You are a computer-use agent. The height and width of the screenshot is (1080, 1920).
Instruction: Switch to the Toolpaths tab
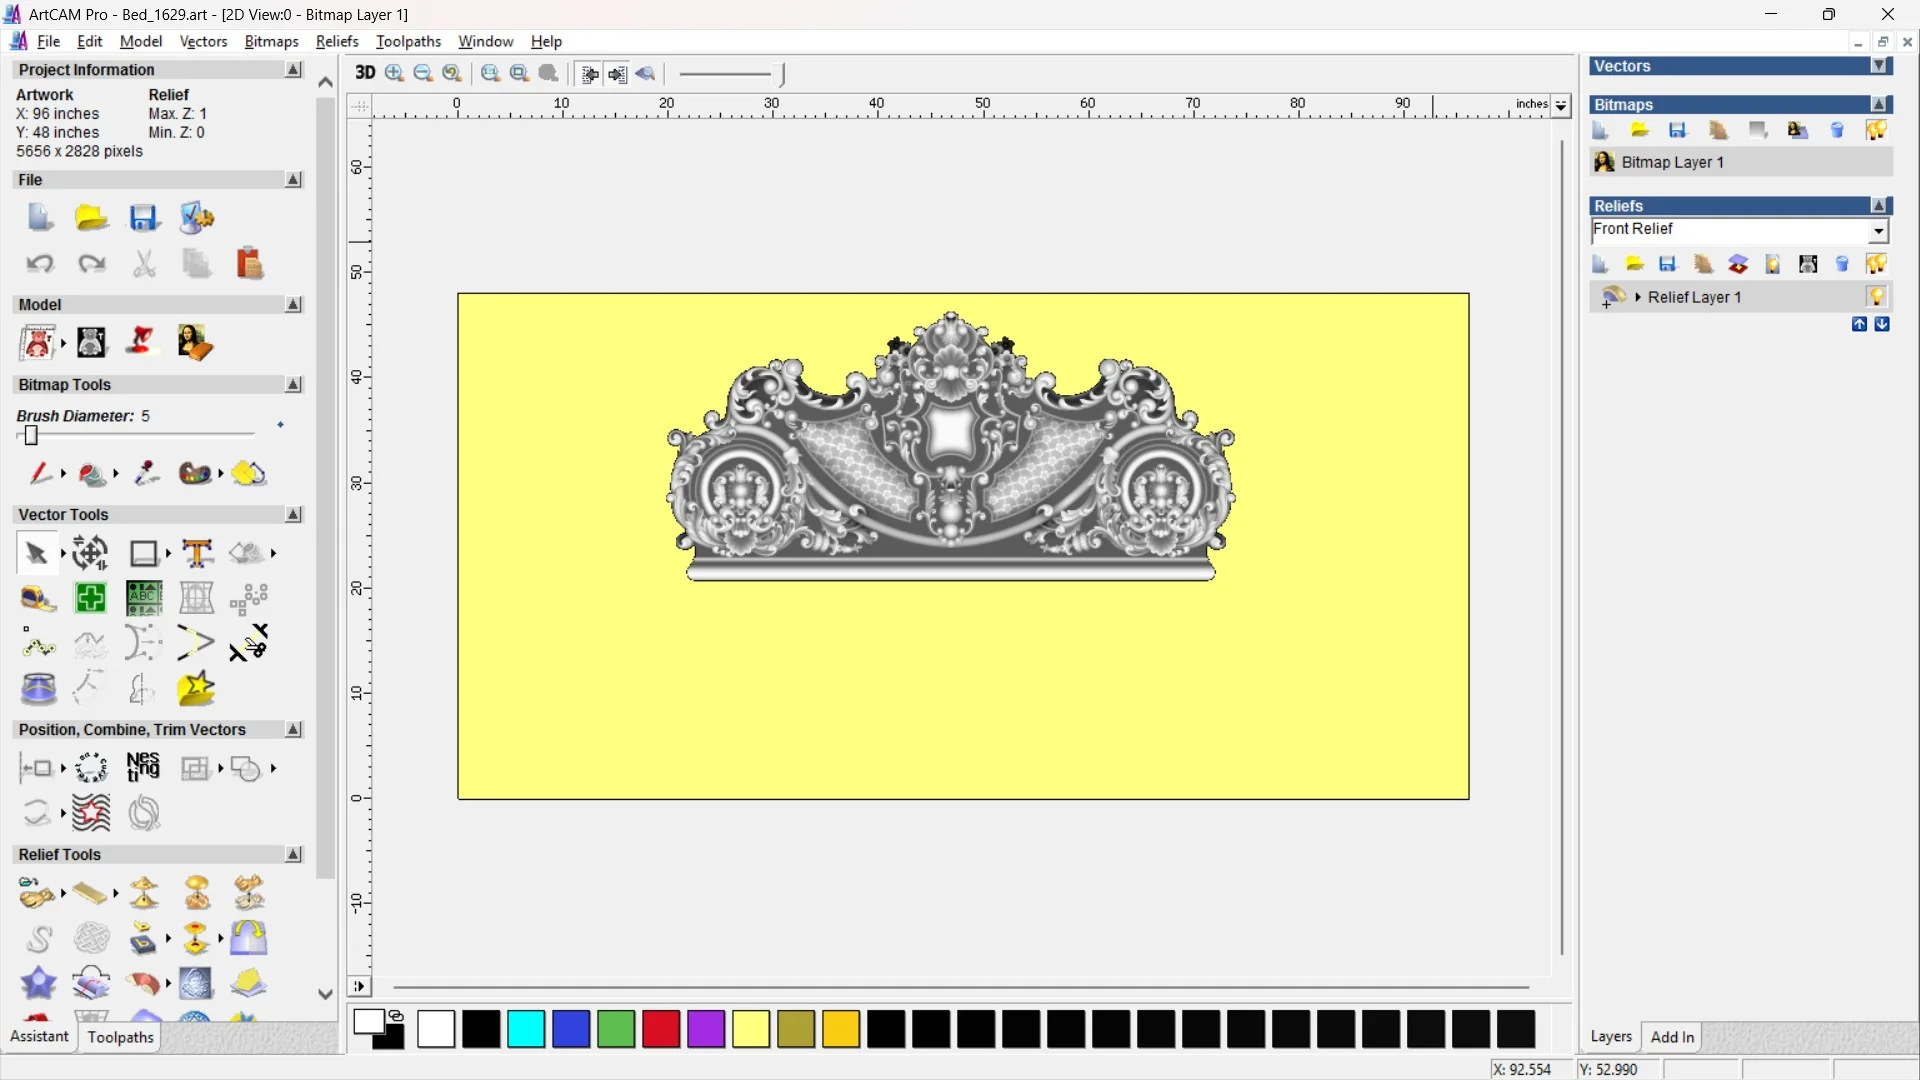point(120,1037)
